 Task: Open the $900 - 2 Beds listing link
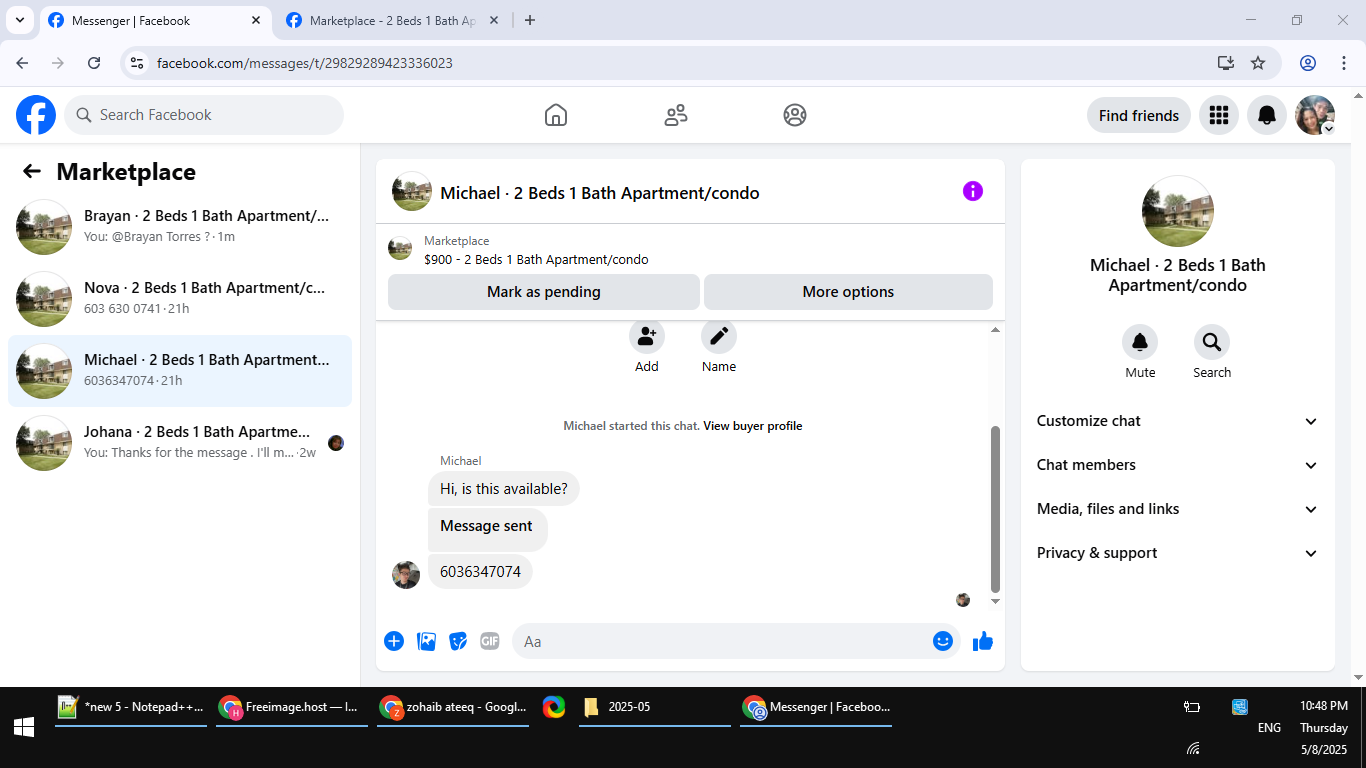coord(536,260)
